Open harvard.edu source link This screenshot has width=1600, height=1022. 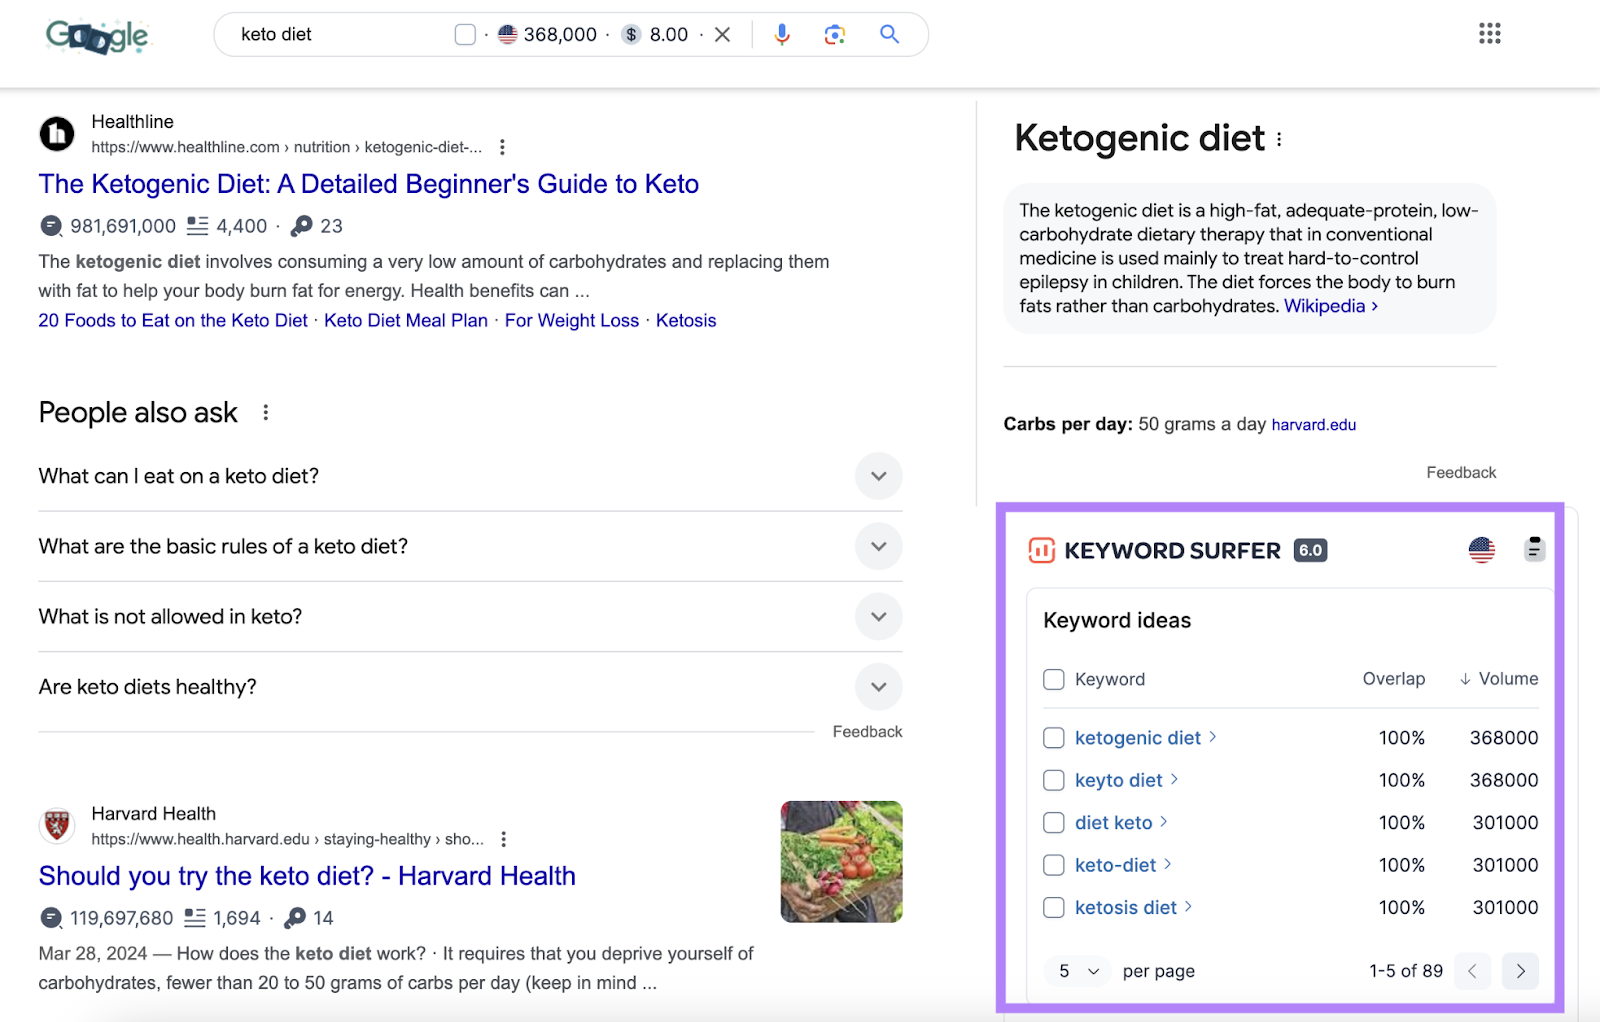pyautogui.click(x=1314, y=425)
